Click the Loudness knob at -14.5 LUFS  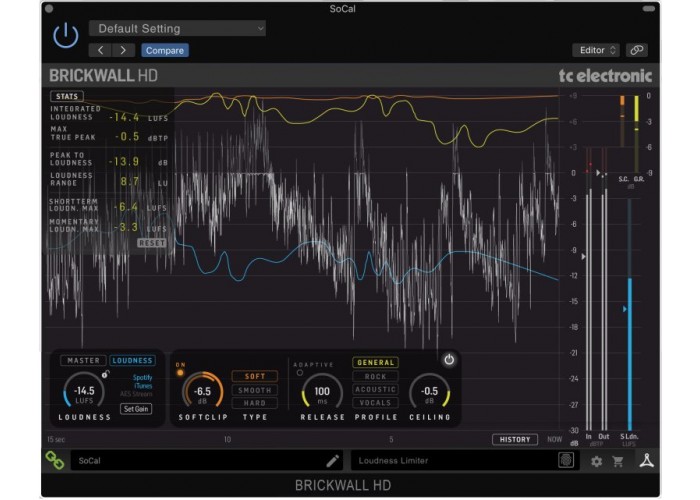click(84, 392)
